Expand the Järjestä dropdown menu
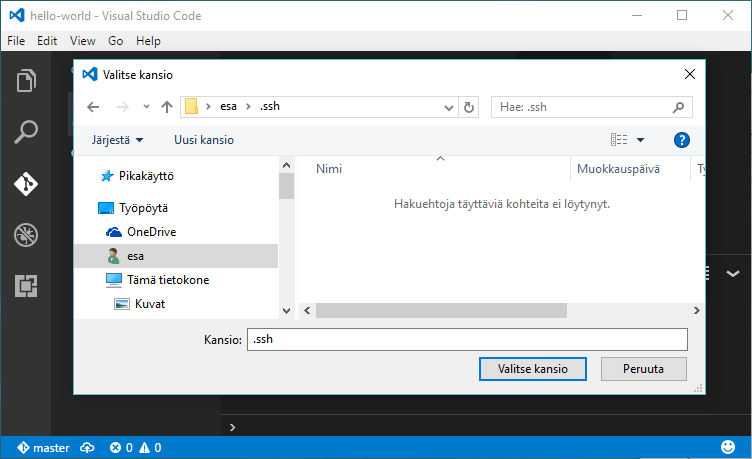 pyautogui.click(x=119, y=140)
